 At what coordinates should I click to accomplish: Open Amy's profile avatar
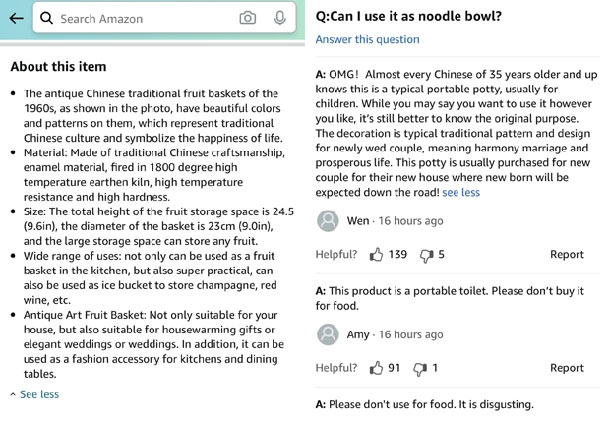[x=327, y=334]
